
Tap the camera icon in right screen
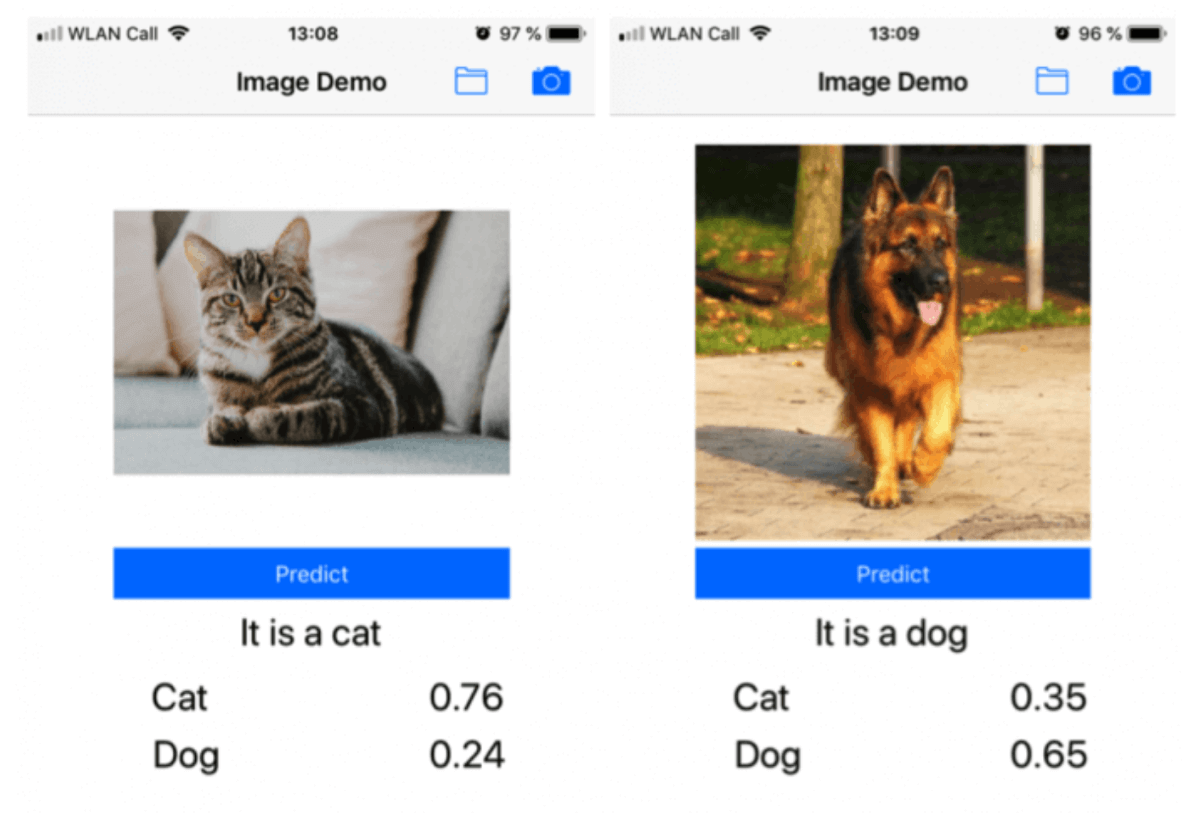pos(1131,81)
